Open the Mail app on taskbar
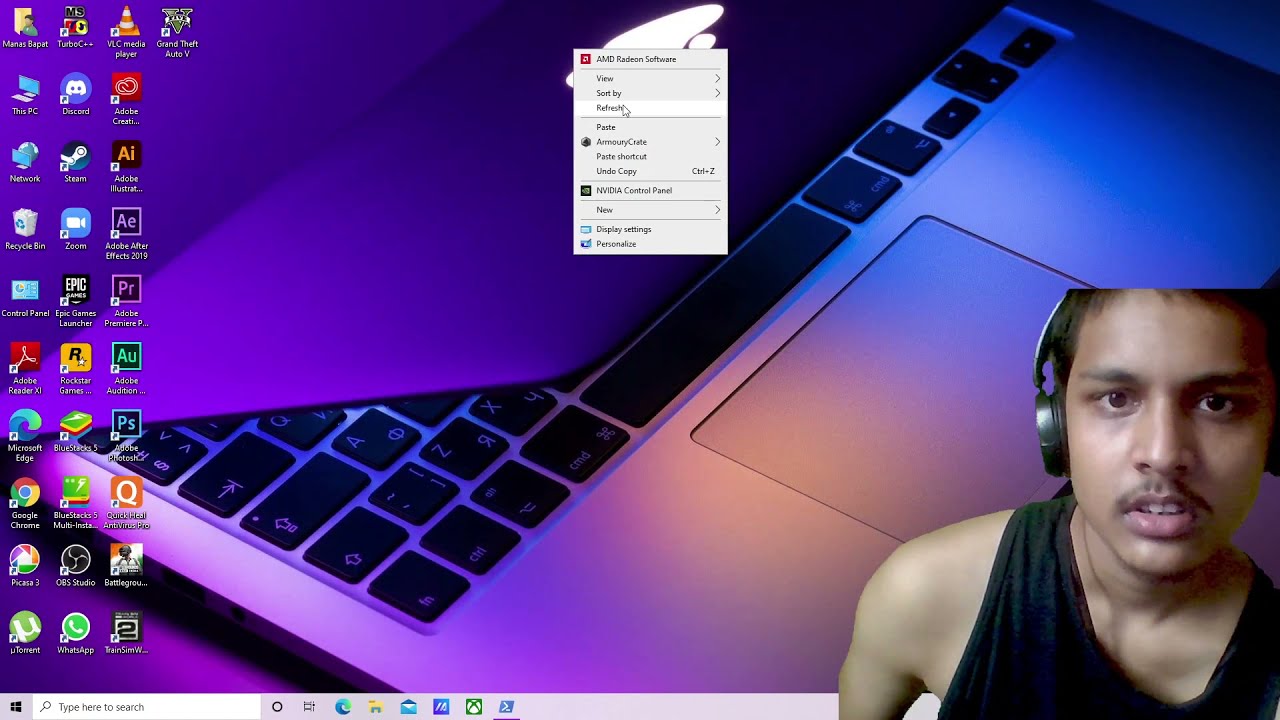The width and height of the screenshot is (1280, 720). (x=409, y=707)
